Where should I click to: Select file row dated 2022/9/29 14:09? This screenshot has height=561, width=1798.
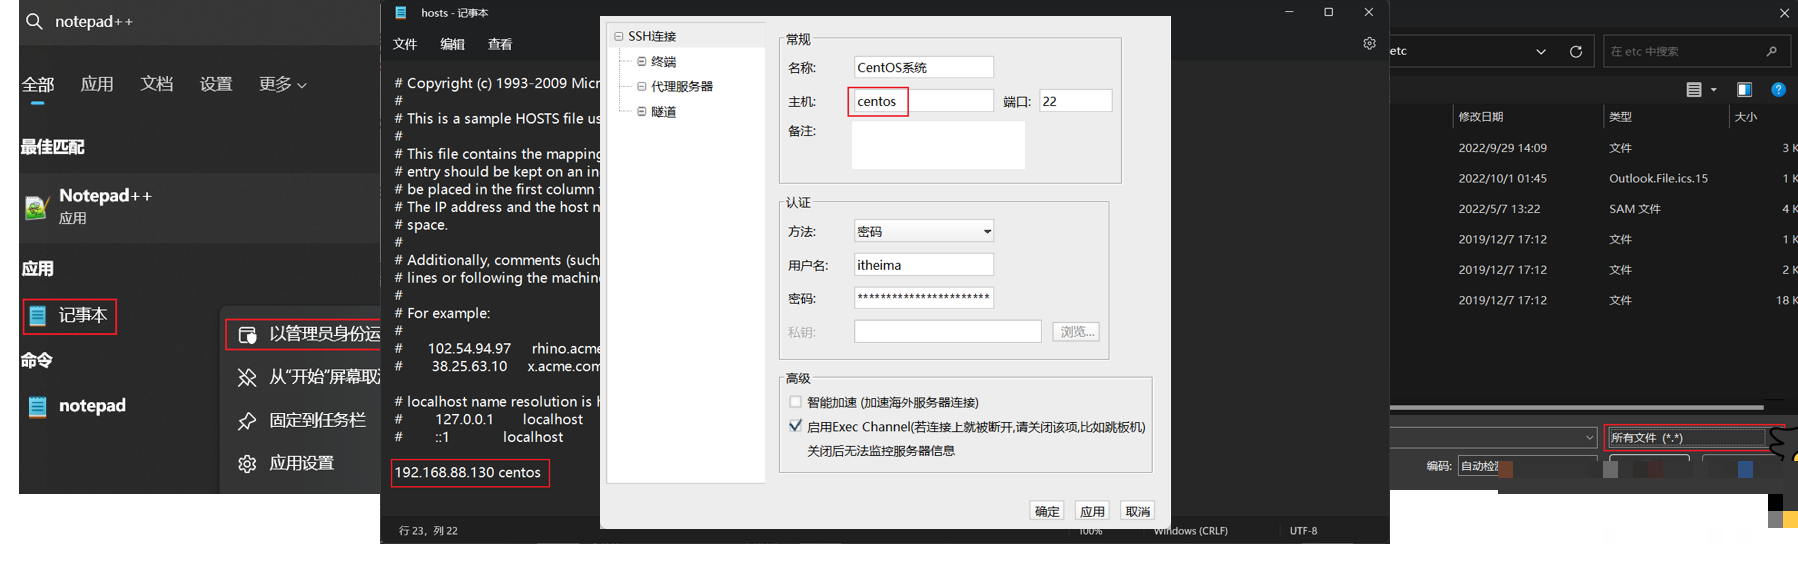(x=1594, y=148)
